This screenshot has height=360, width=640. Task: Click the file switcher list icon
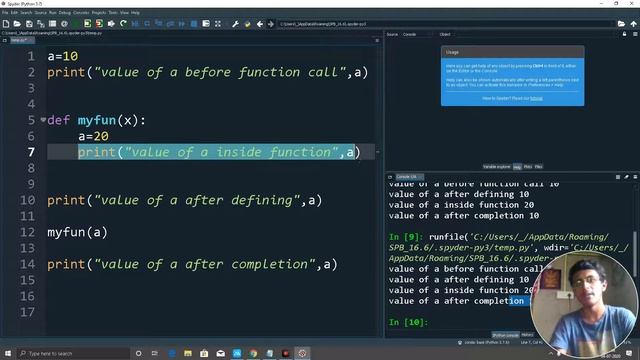pos(52,24)
